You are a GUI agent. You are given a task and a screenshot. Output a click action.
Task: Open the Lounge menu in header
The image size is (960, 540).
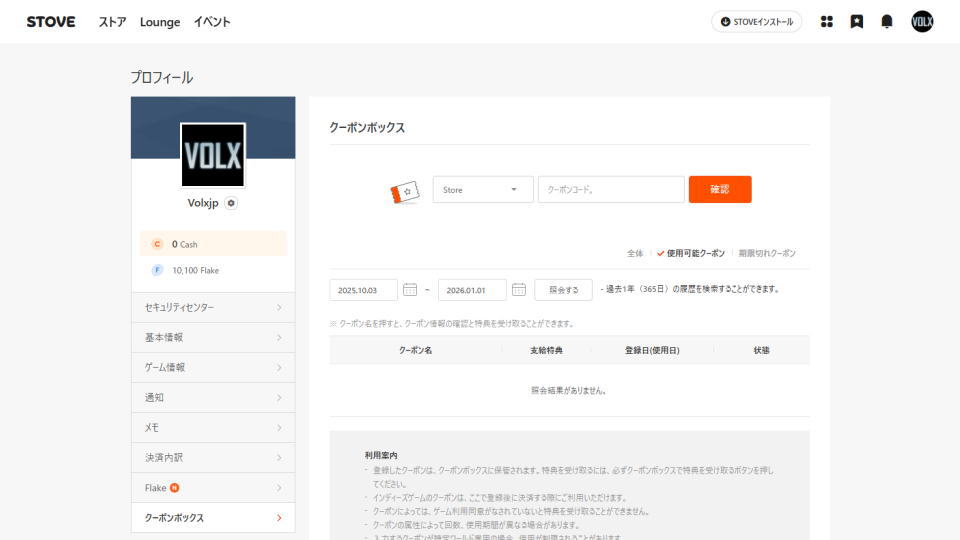160,22
